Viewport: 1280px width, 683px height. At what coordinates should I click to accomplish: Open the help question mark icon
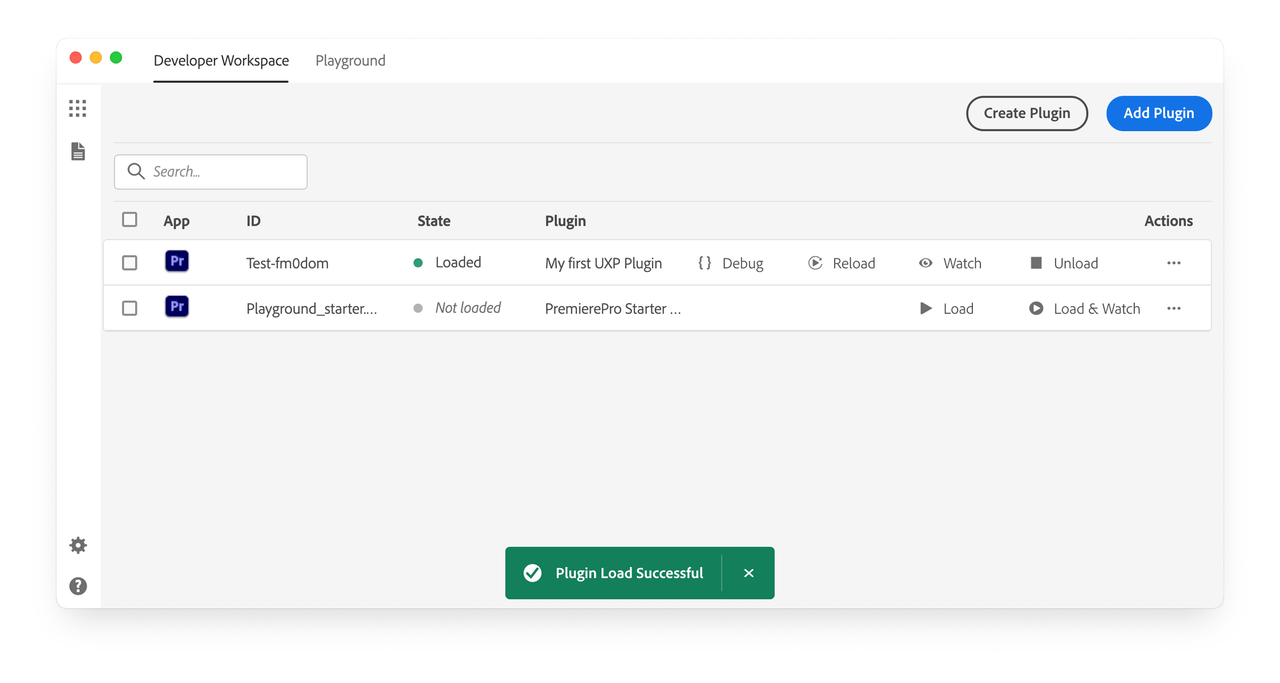(78, 586)
